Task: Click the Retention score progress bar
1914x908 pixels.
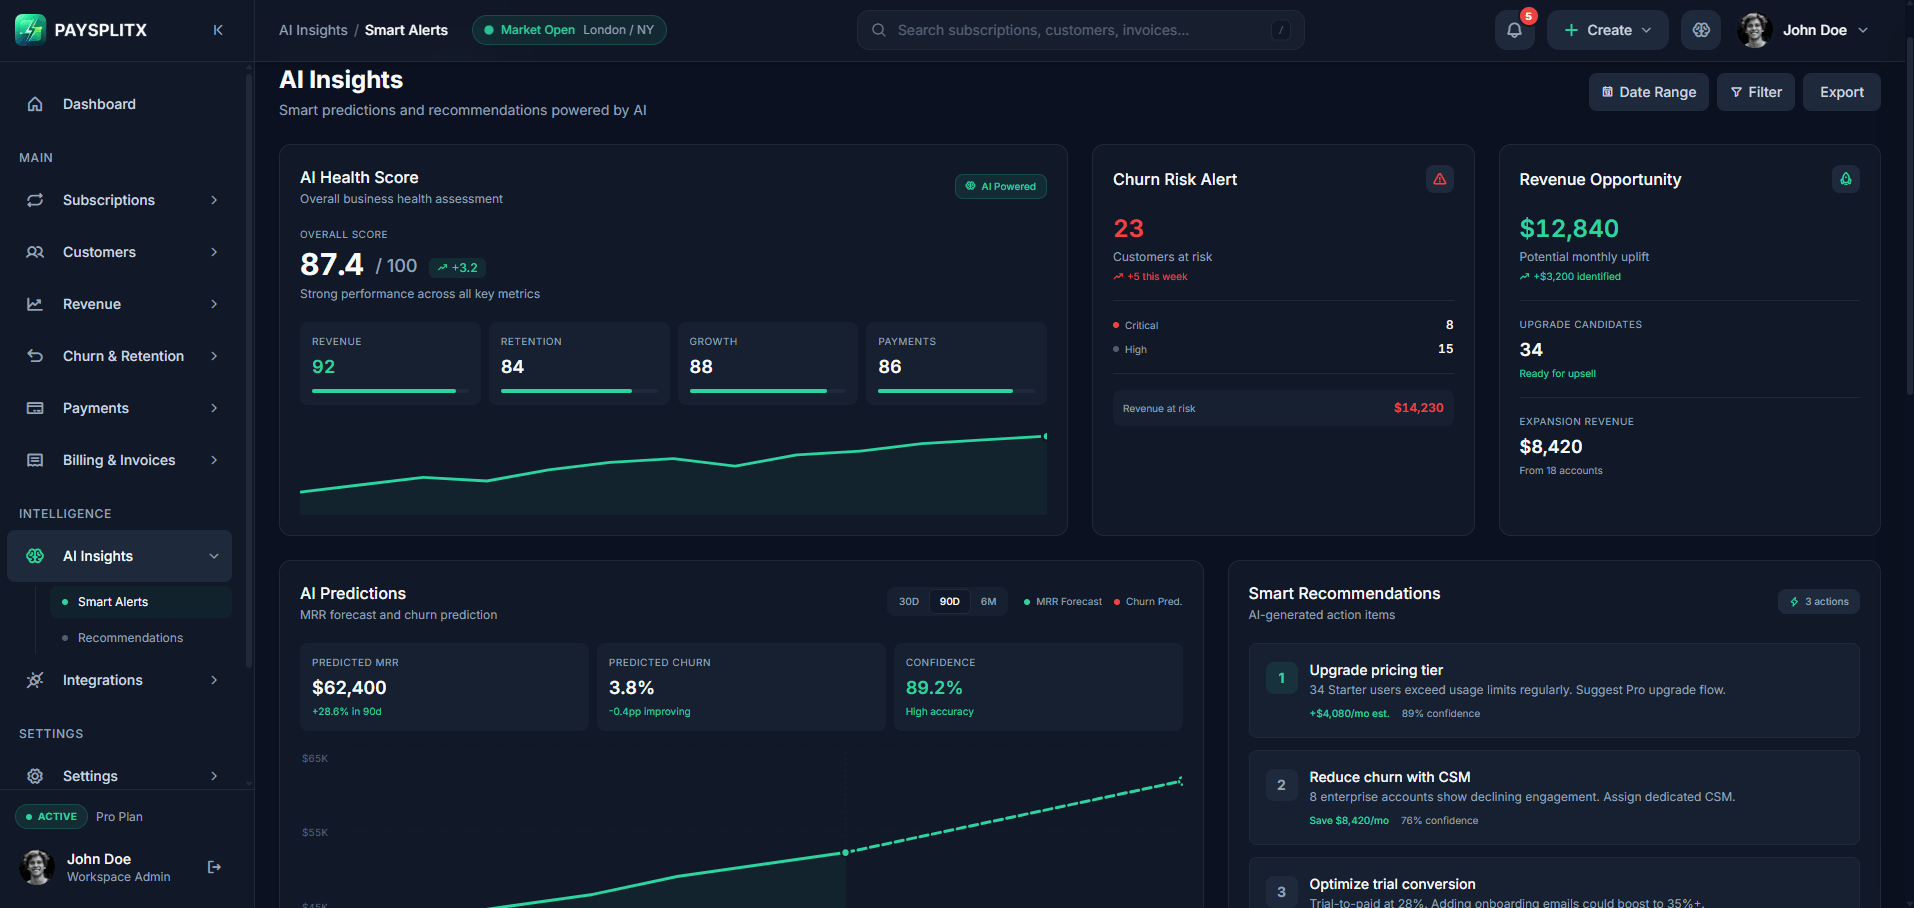Action: 579,391
